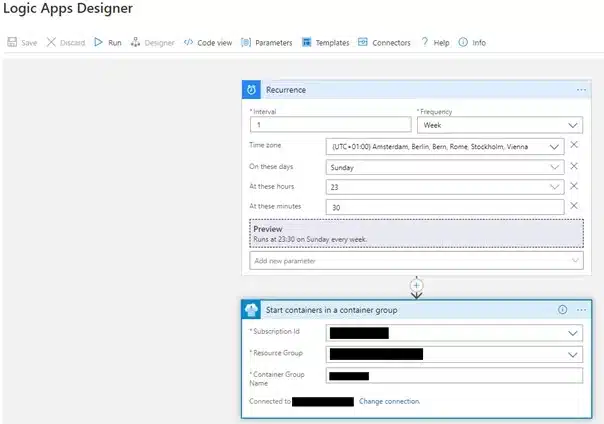Click the Info circle icon in toolbar

click(463, 42)
